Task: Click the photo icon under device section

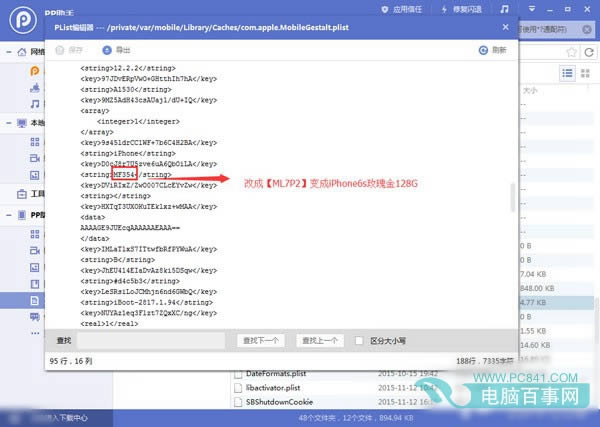Action: point(35,267)
